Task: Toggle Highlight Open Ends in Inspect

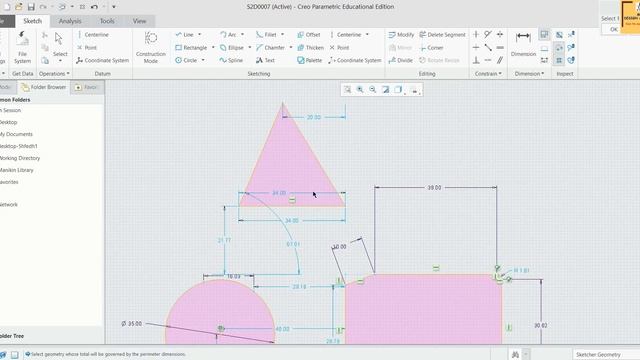Action: (559, 48)
